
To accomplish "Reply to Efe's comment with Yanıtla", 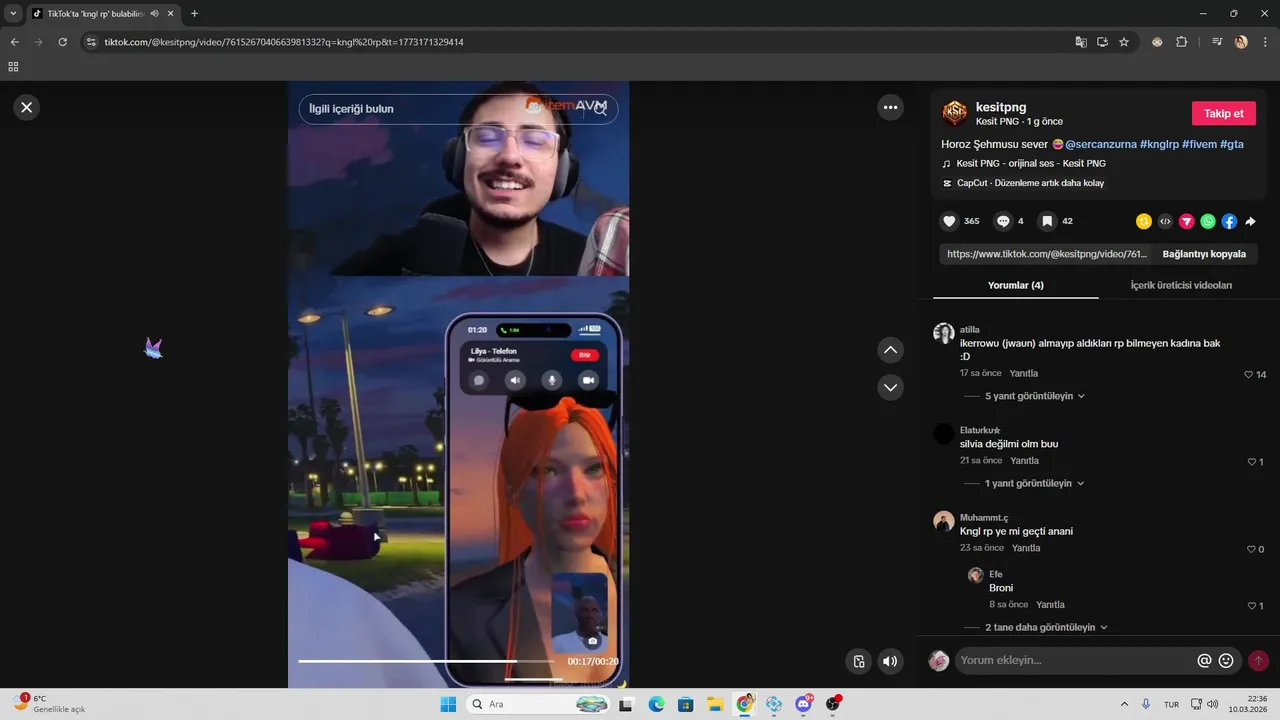I will (x=1050, y=605).
